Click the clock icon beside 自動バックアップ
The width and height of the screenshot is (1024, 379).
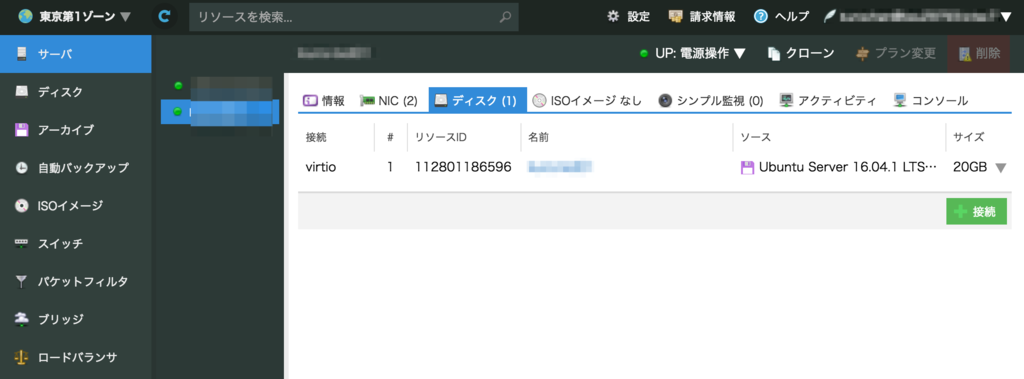22,168
